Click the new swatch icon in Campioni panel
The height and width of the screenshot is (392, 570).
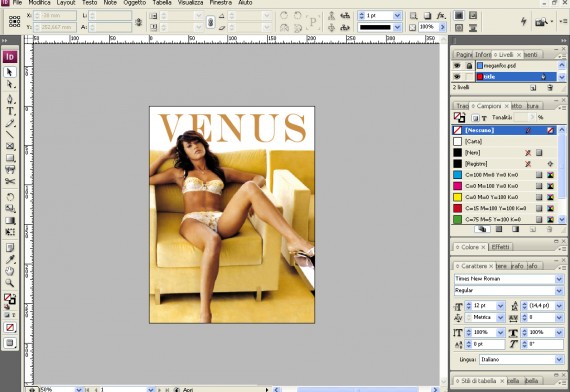click(533, 229)
